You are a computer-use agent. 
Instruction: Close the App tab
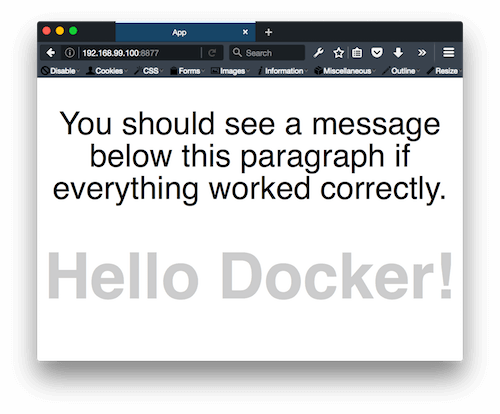pyautogui.click(x=245, y=32)
